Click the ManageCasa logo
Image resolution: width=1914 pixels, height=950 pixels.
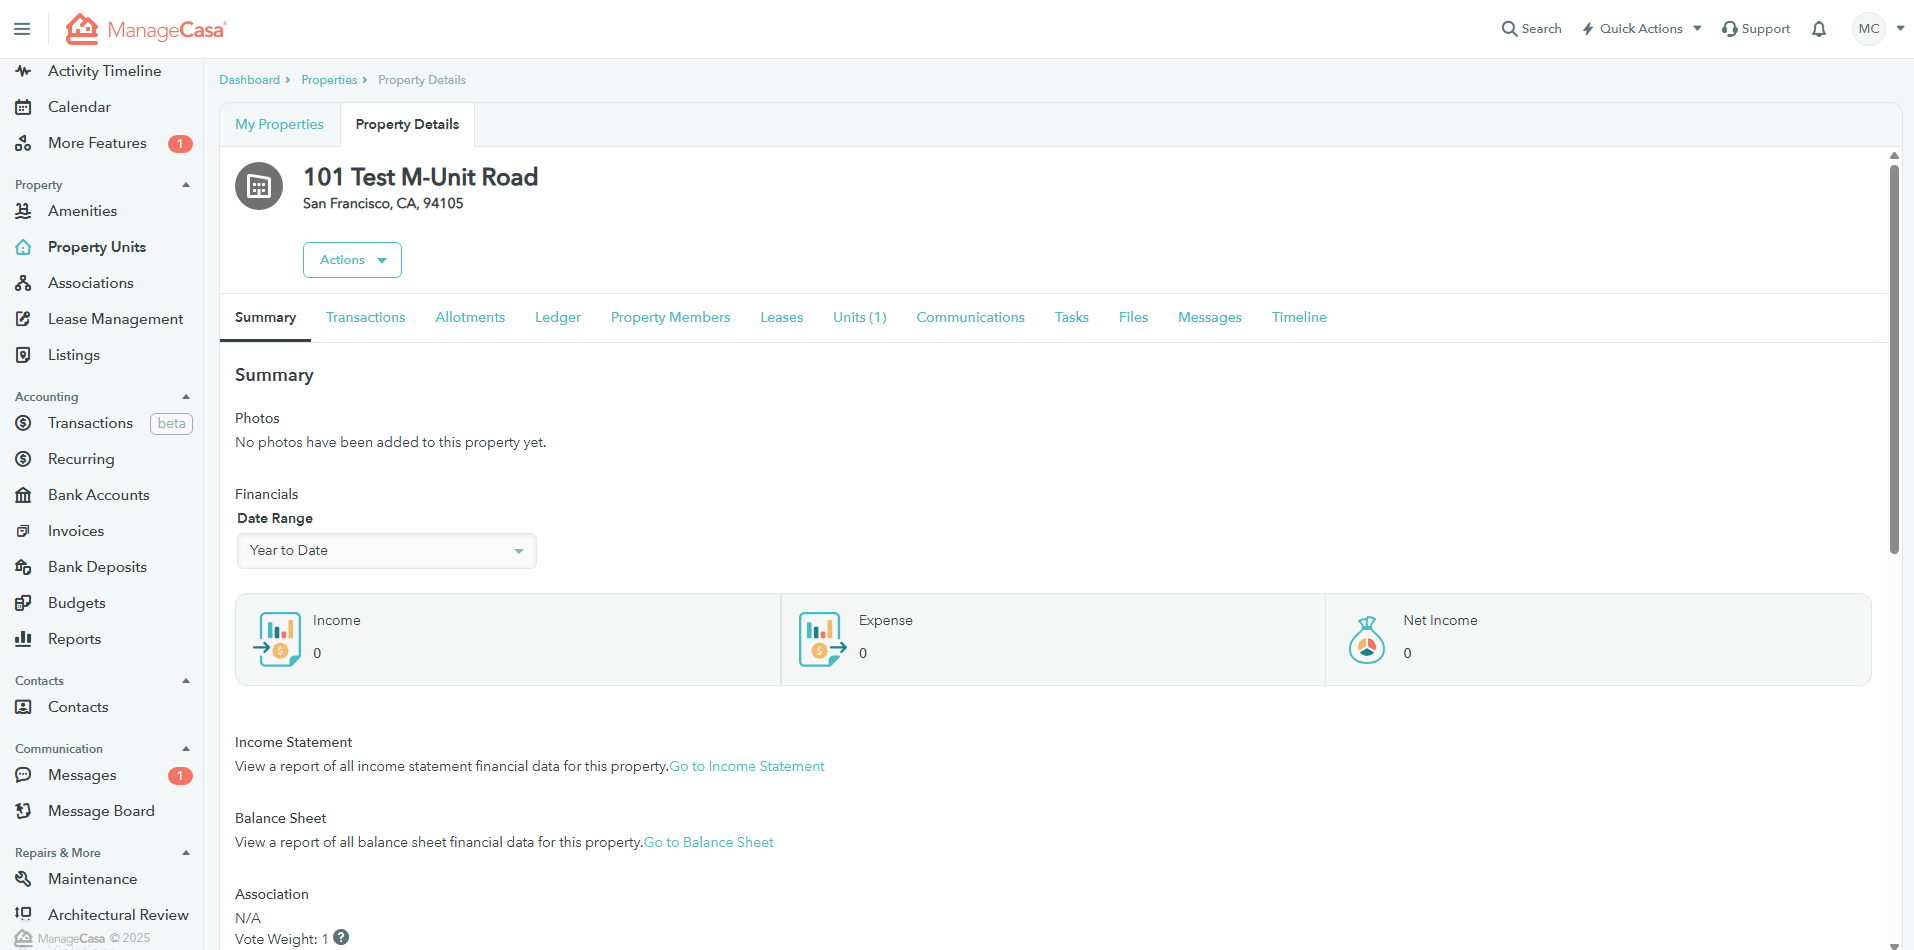[147, 30]
